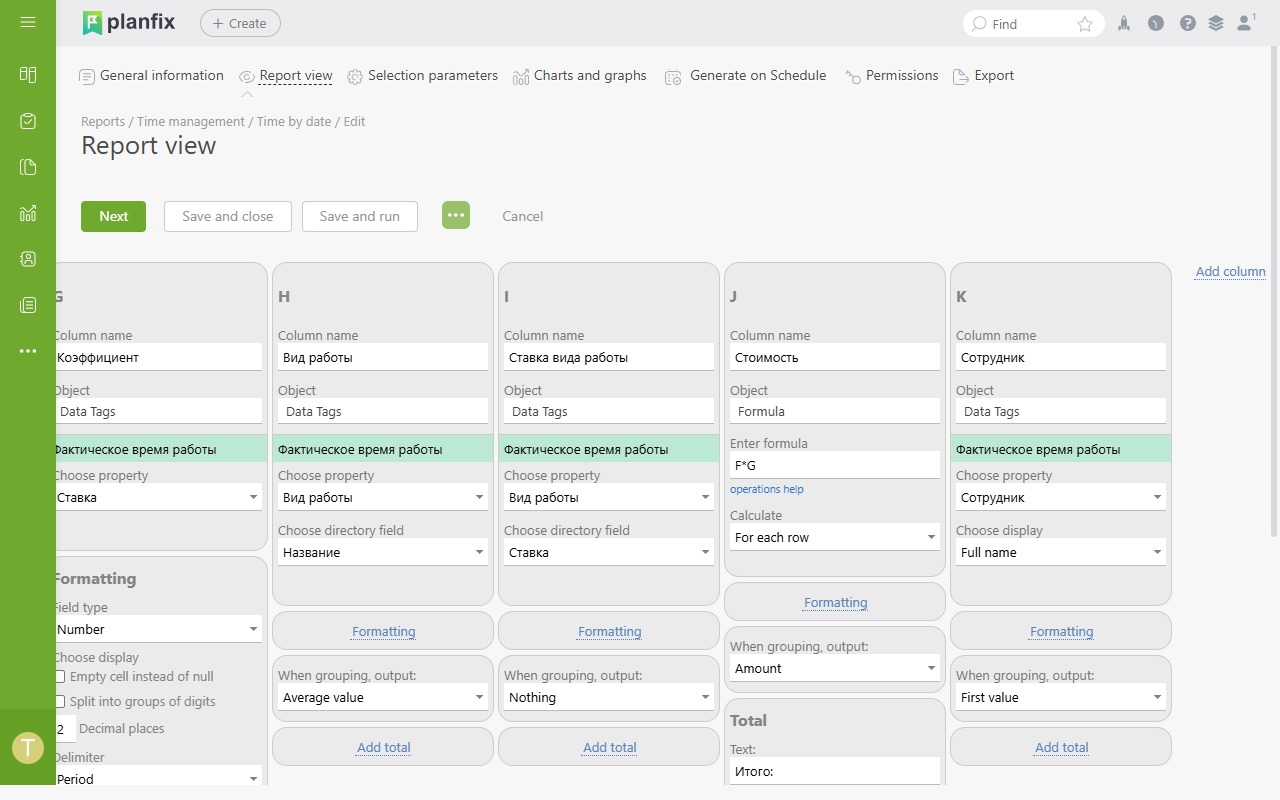Open grouping dropdown showing Average value
The image size is (1280, 800).
(383, 697)
